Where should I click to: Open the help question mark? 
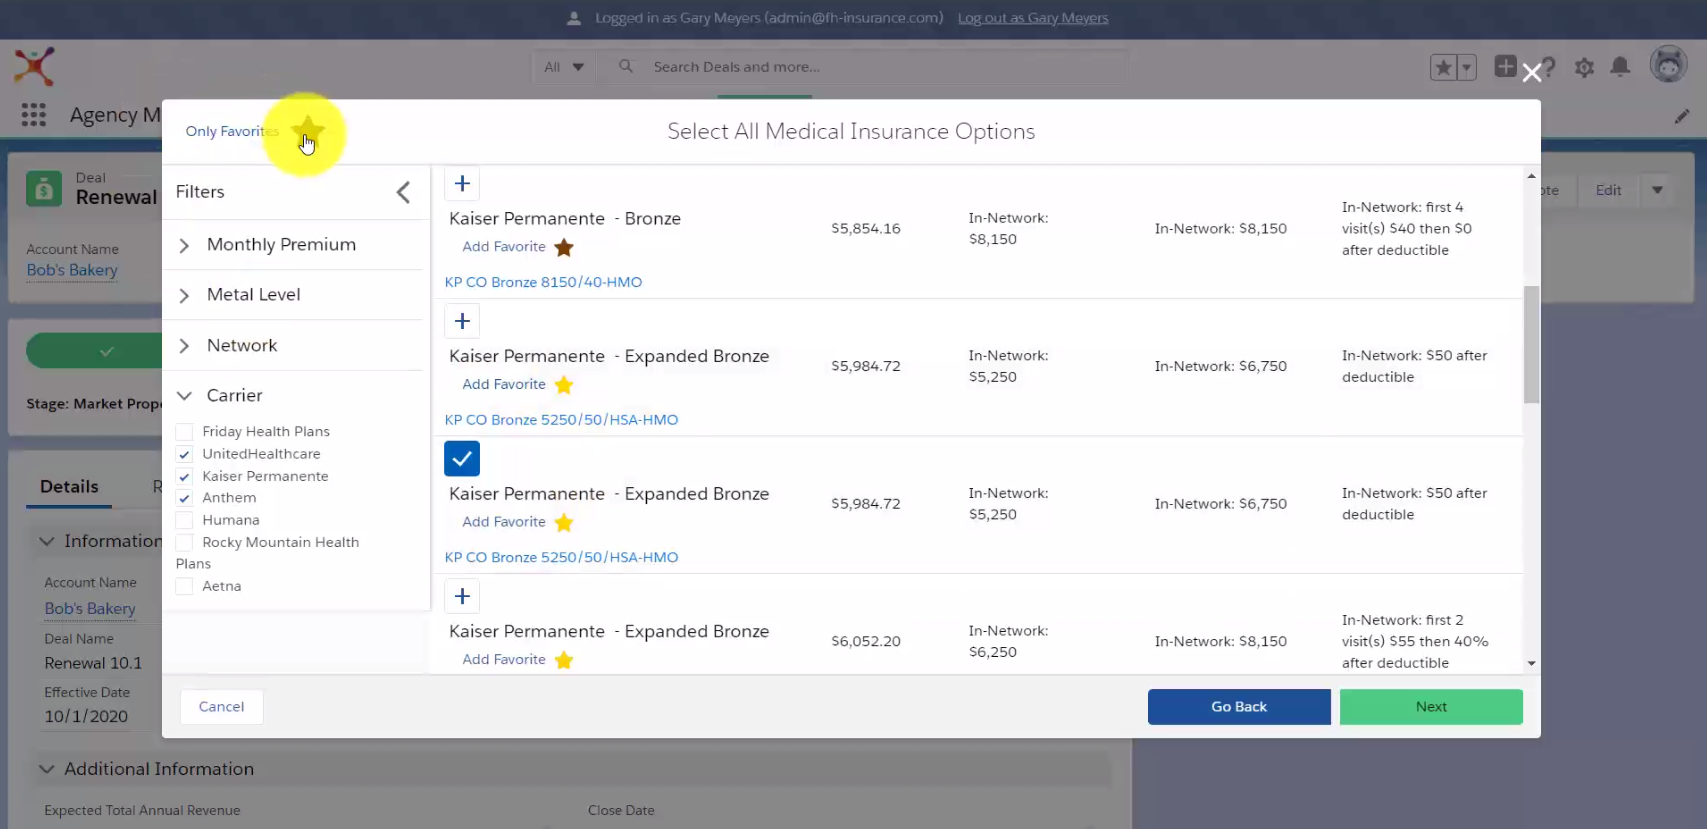point(1548,68)
